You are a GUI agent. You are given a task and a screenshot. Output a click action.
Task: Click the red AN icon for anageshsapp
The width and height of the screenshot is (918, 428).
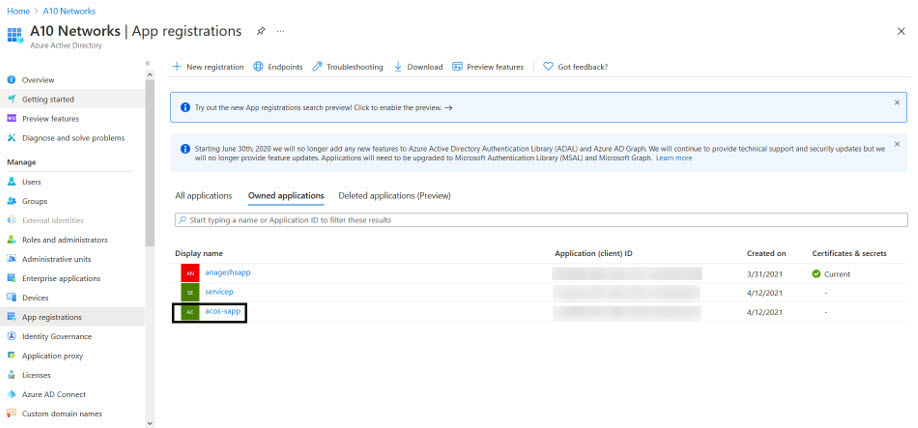[190, 273]
